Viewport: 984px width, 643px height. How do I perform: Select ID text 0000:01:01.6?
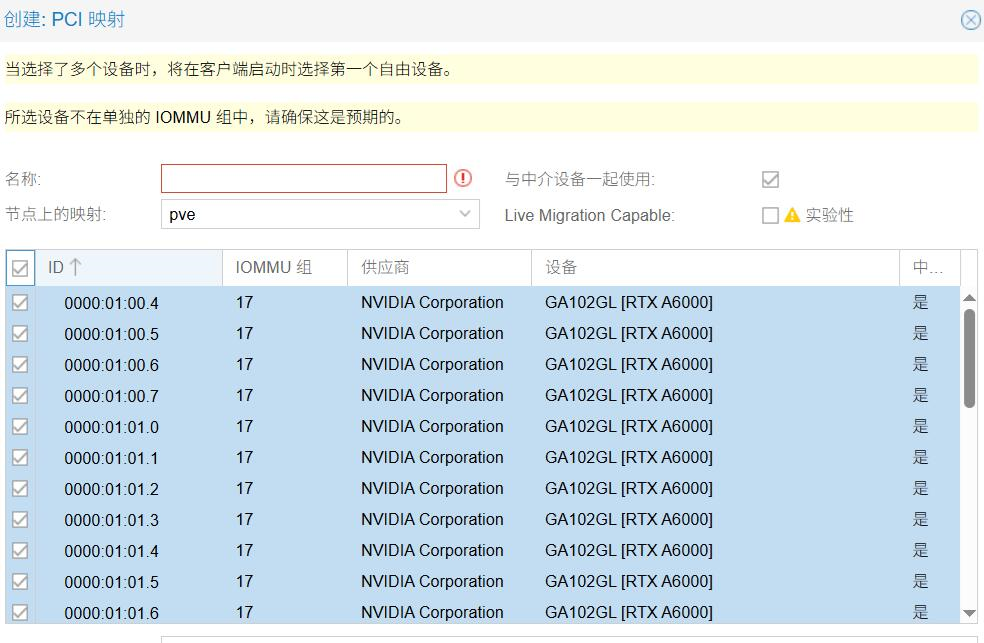point(112,613)
